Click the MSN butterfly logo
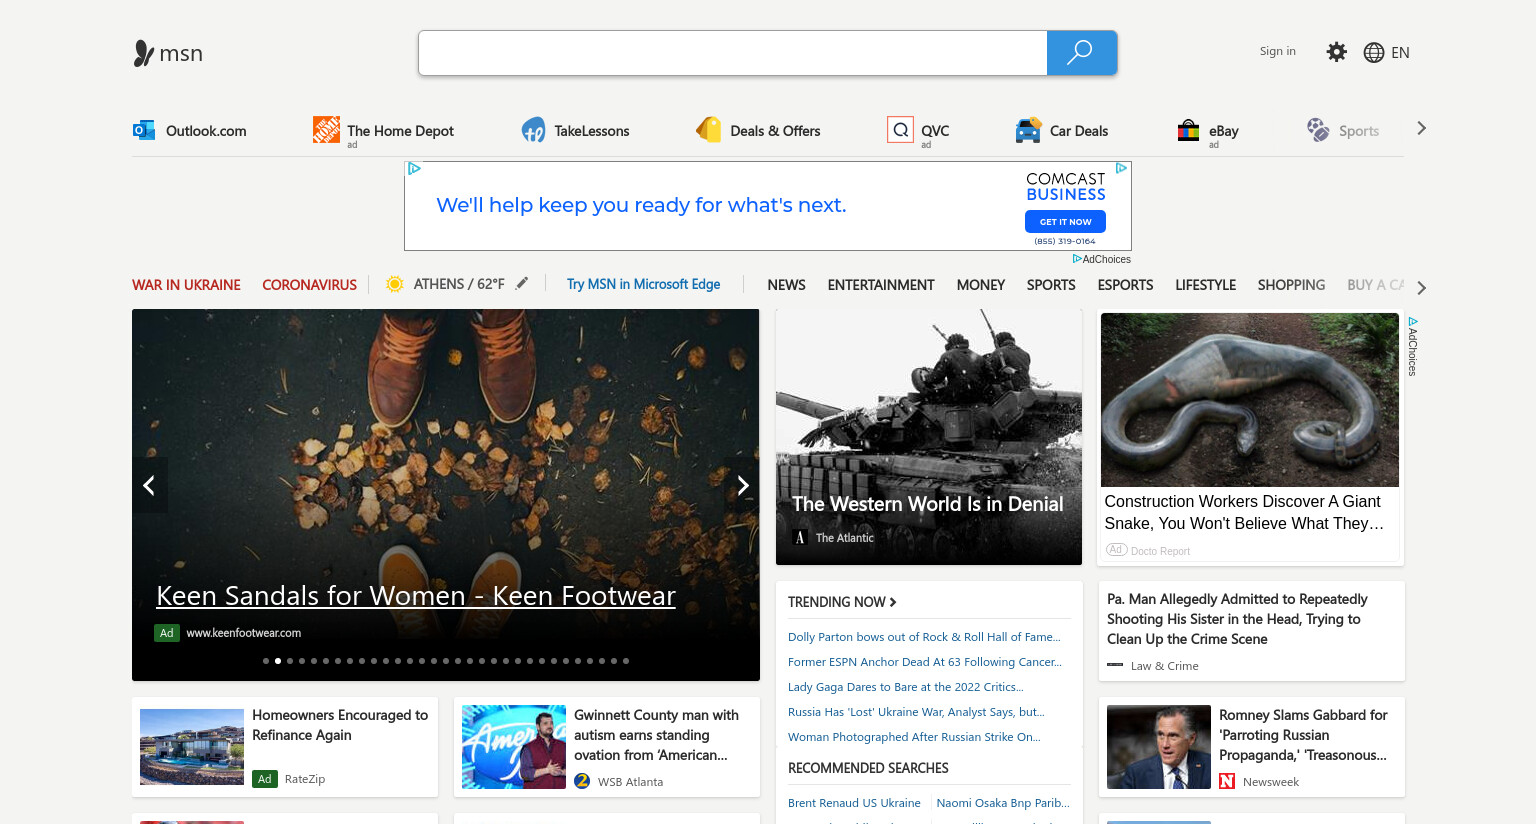This screenshot has width=1536, height=824. pos(144,53)
